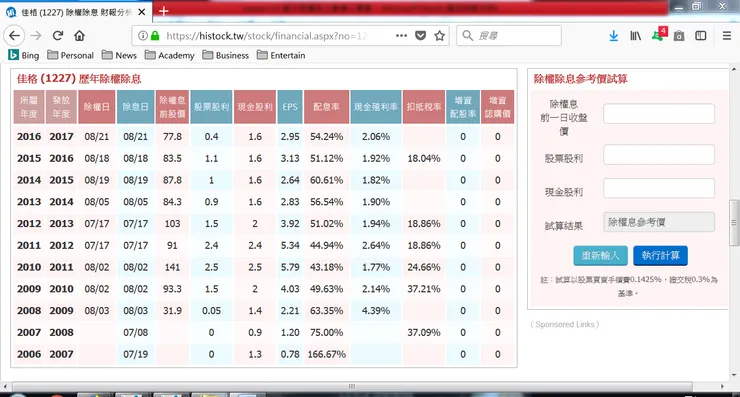
Task: Click the scroll up arrow on right scrollbar
Action: [x=734, y=69]
